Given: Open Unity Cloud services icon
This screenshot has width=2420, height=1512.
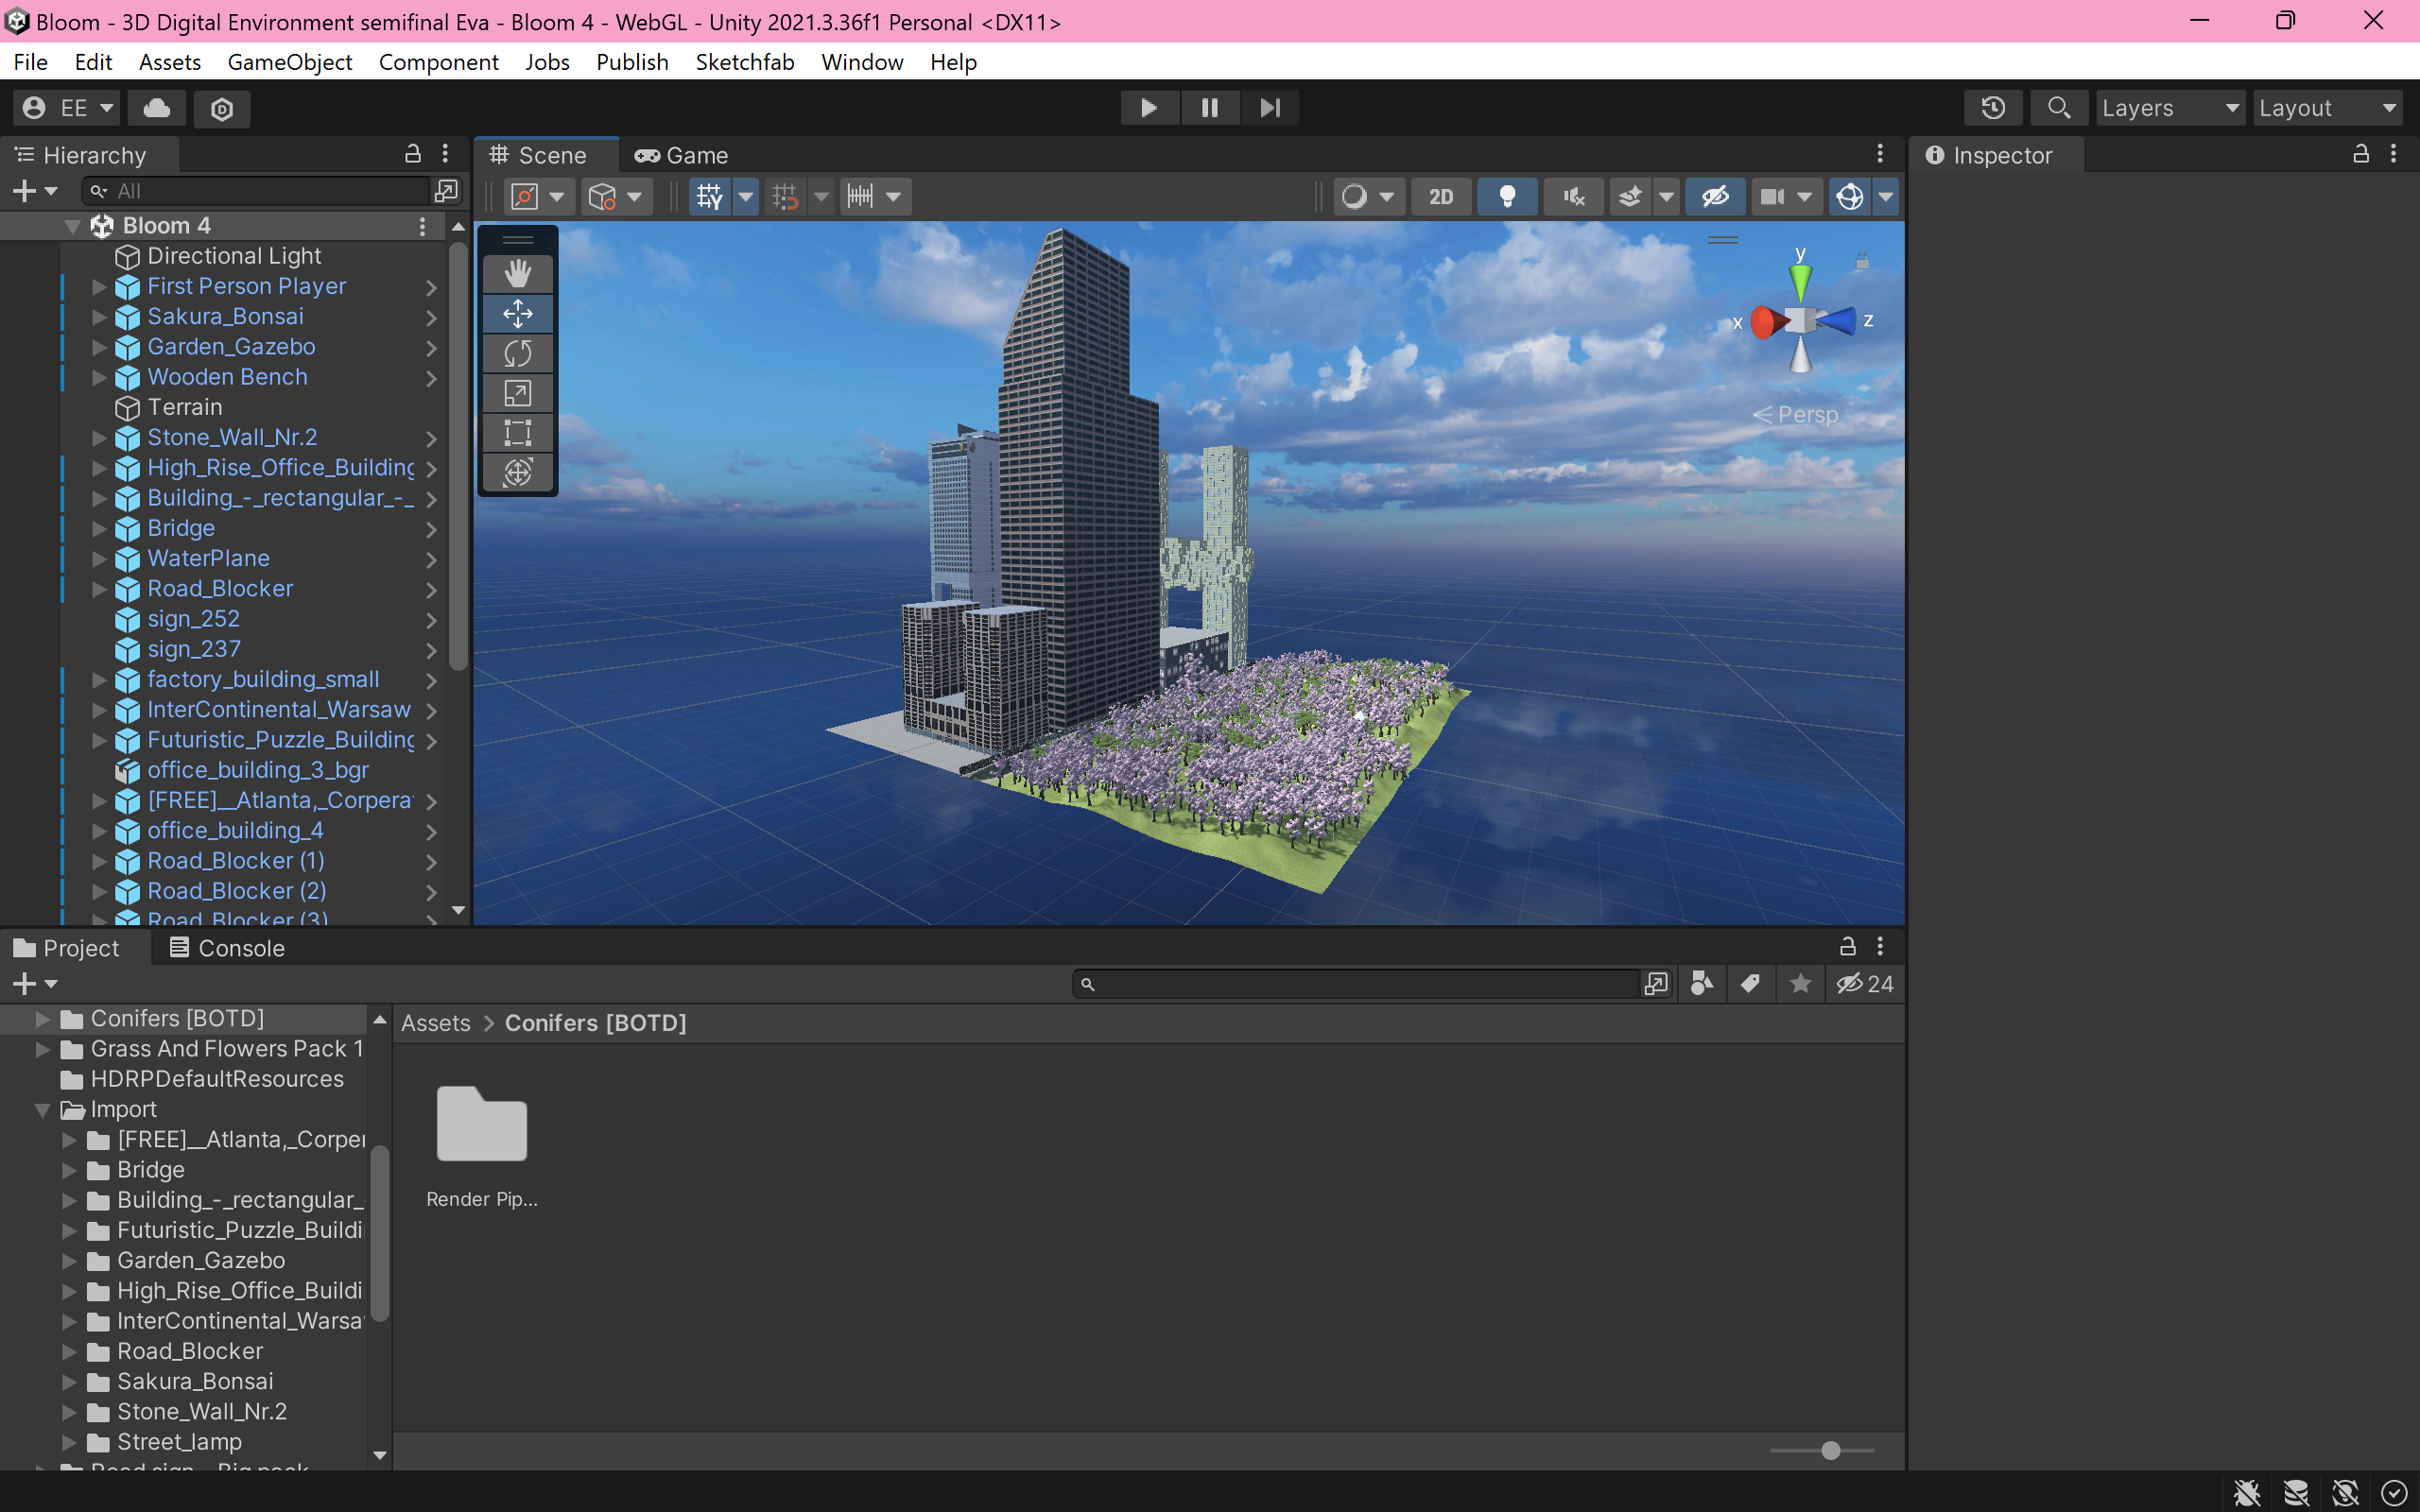Looking at the screenshot, I should (x=157, y=108).
